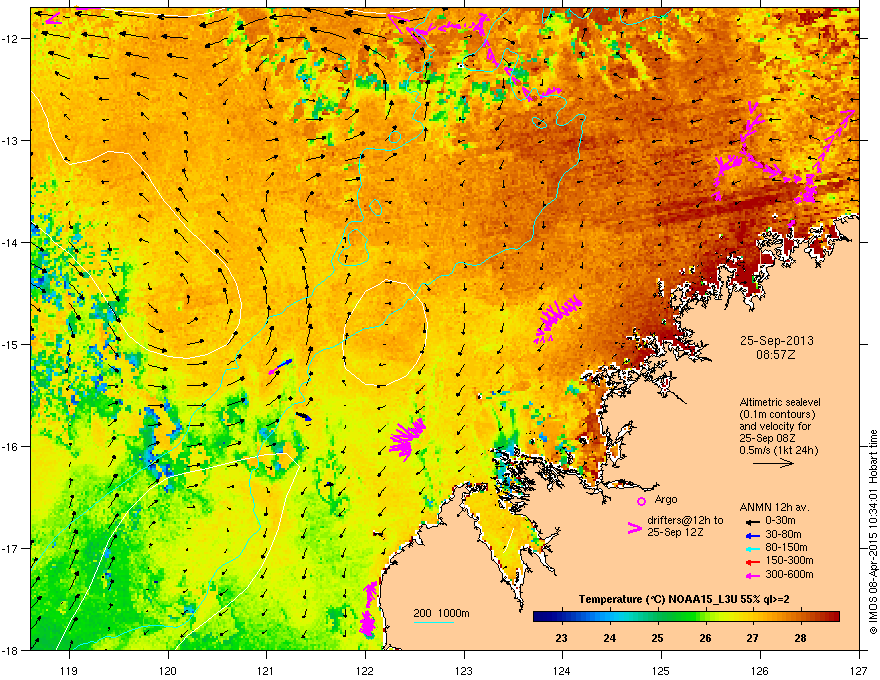
Task: Click the longitude axis label 127
Action: [859, 670]
